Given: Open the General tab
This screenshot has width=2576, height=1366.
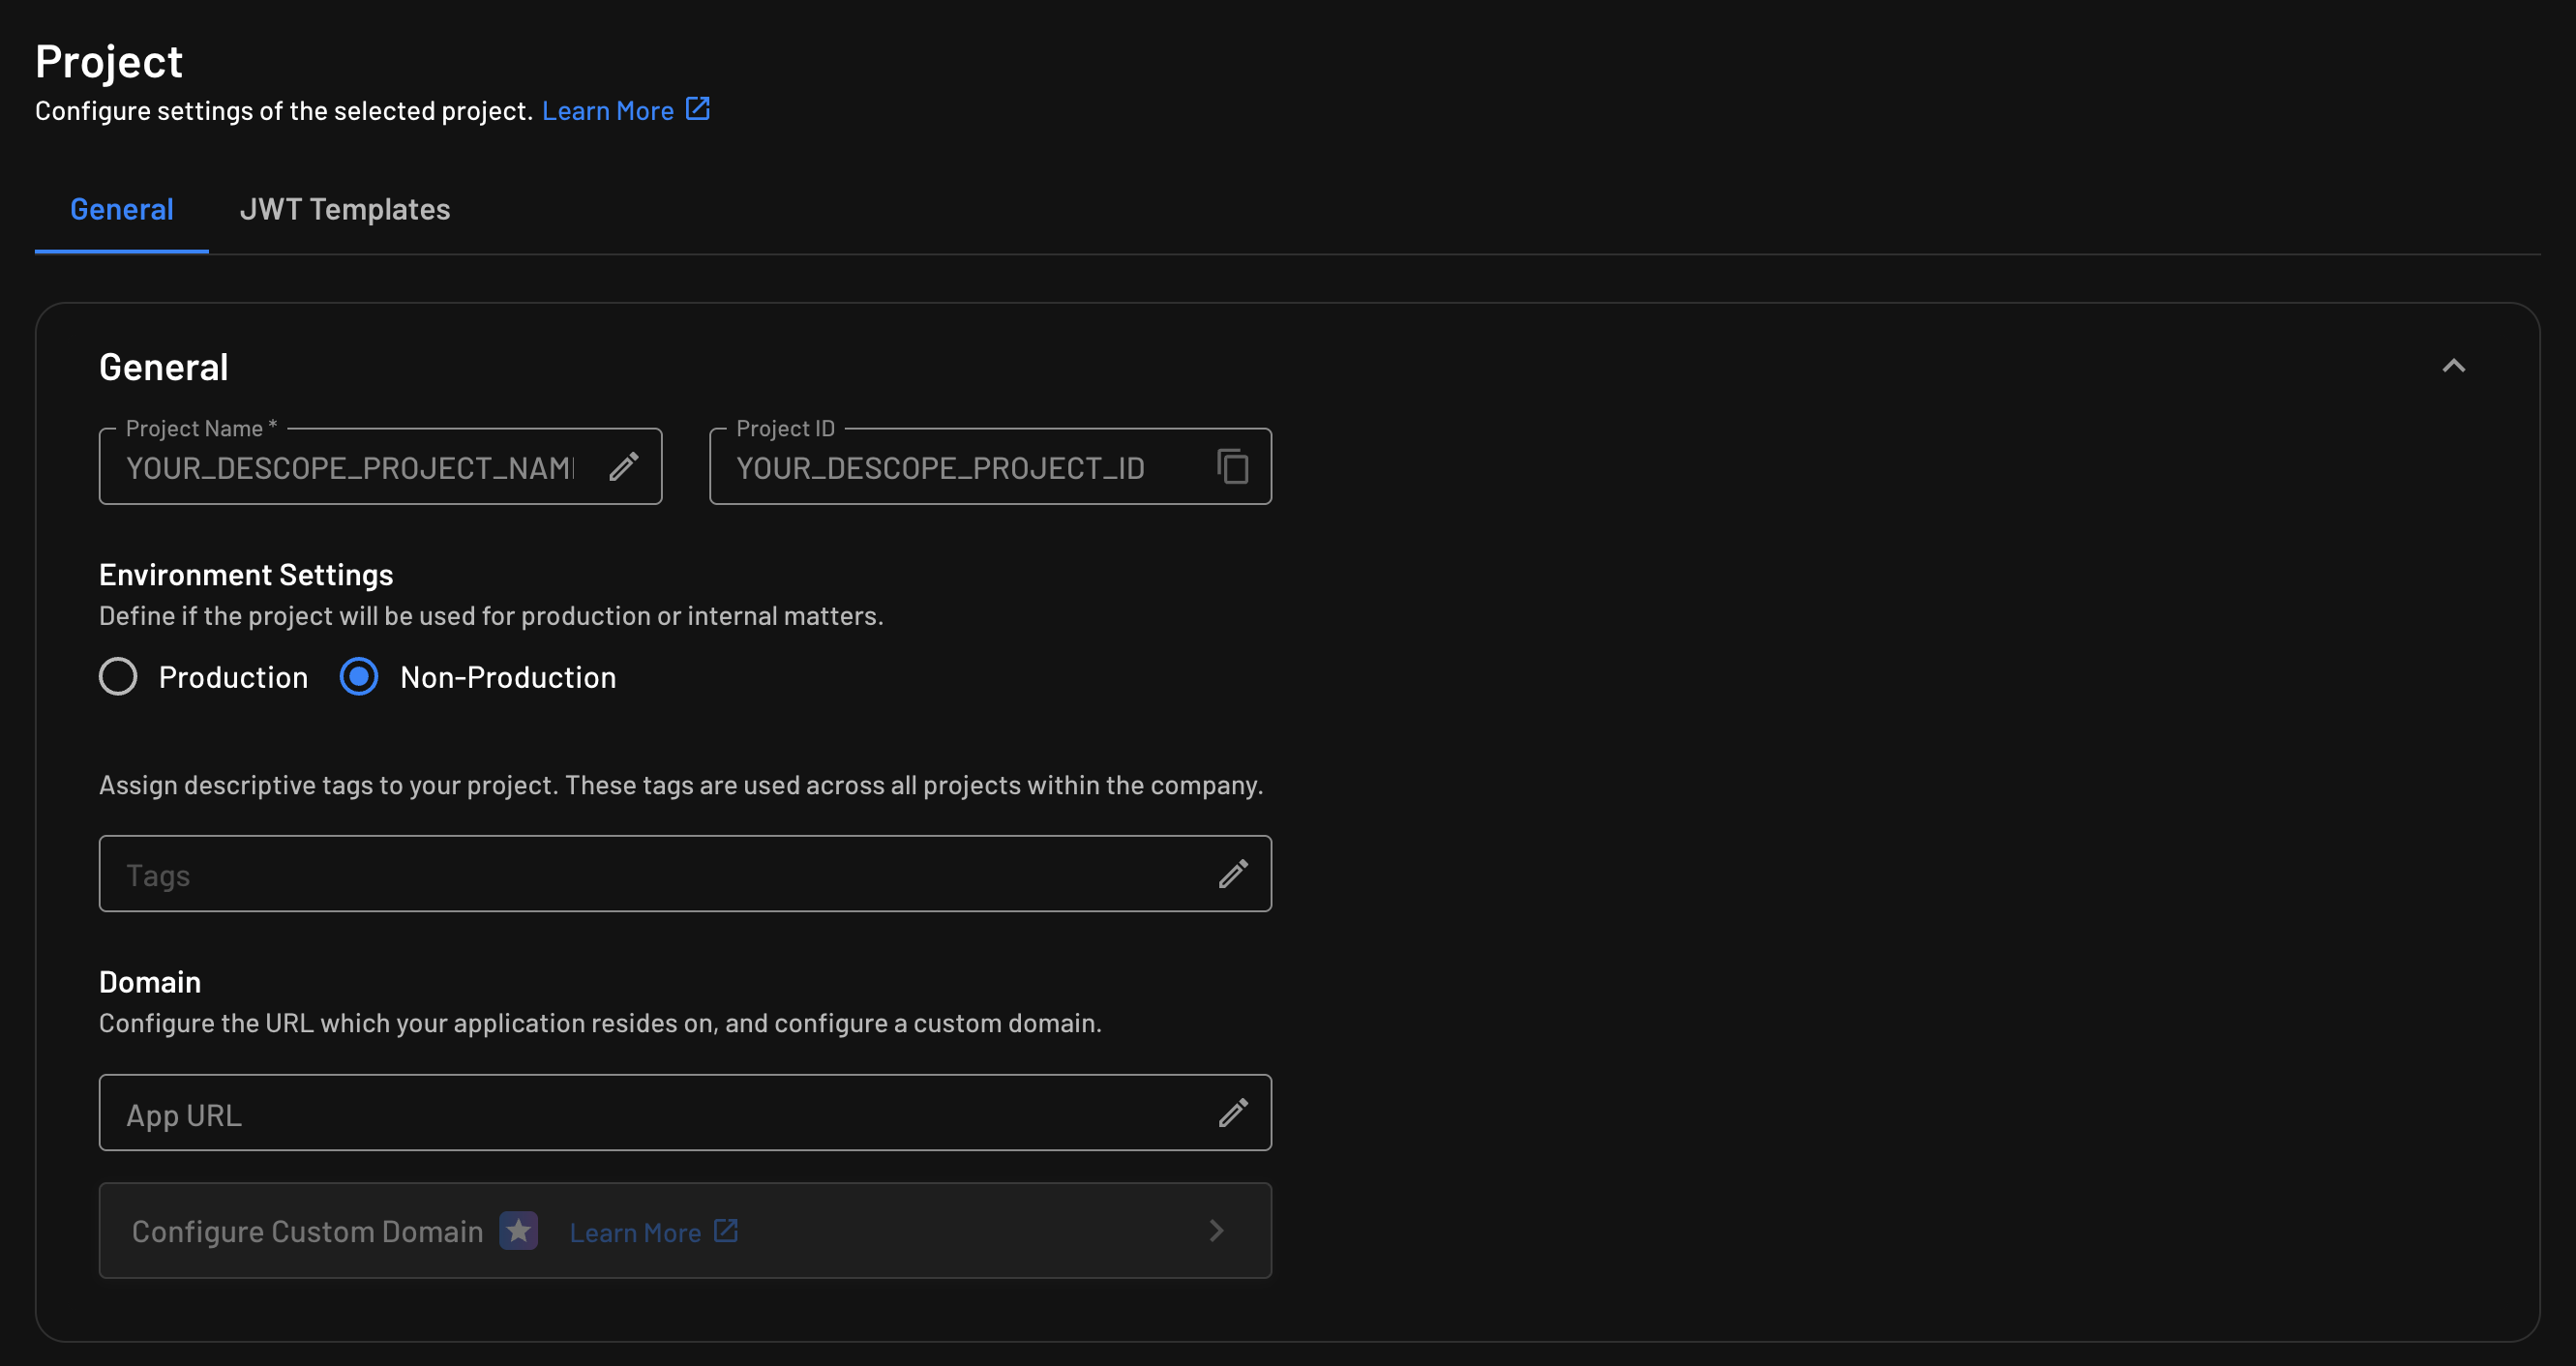Looking at the screenshot, I should point(121,209).
